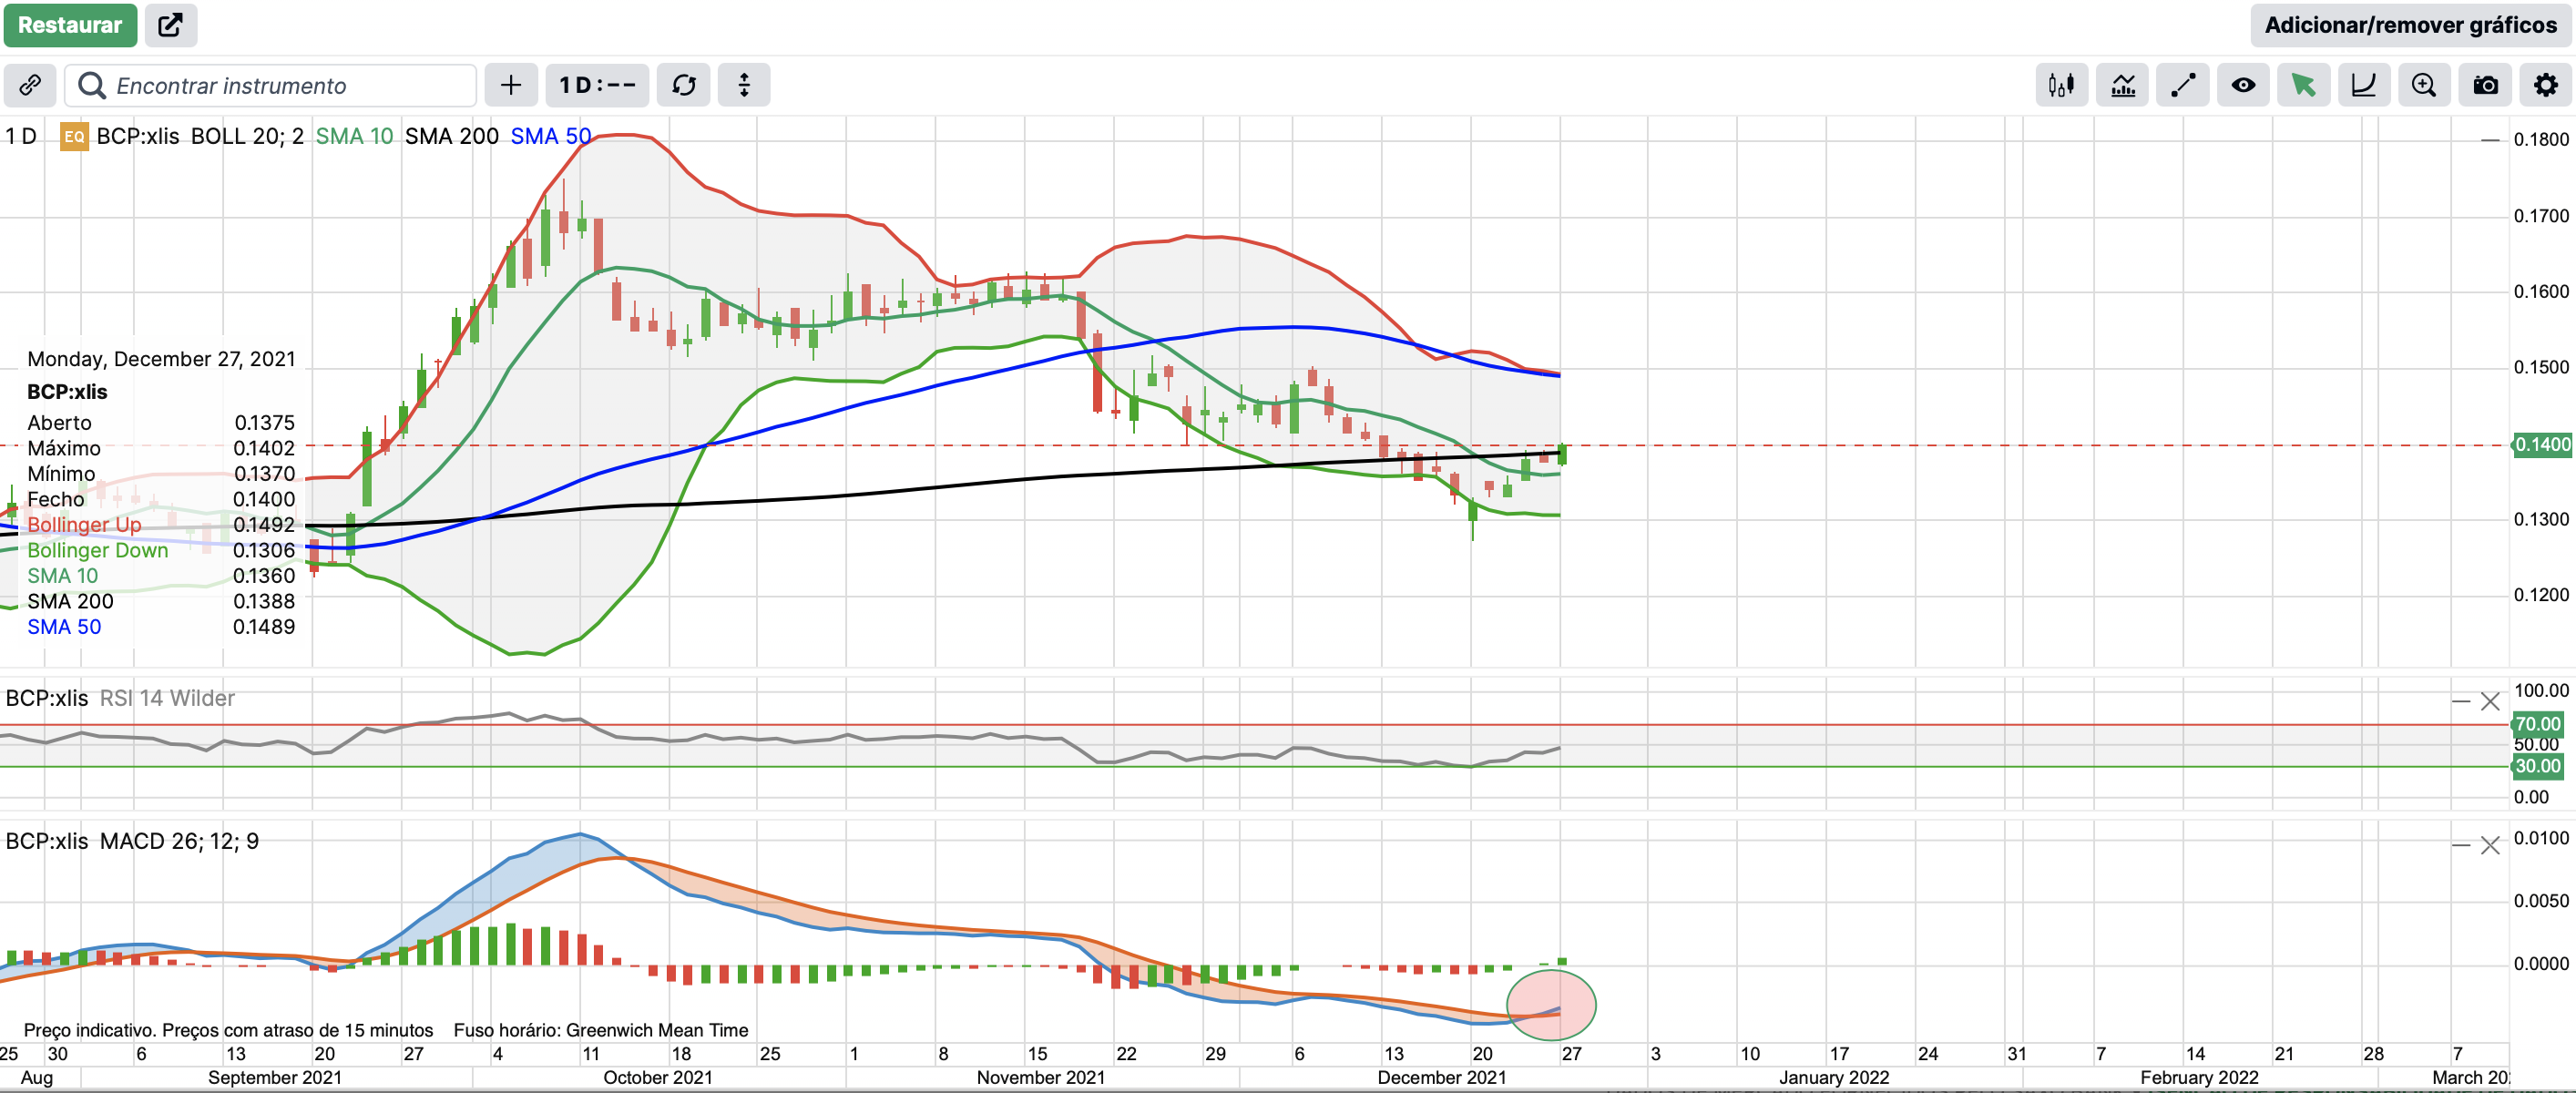This screenshot has width=2576, height=1093.
Task: Toggle the eye visibility icon in toolbar
Action: coord(2243,85)
